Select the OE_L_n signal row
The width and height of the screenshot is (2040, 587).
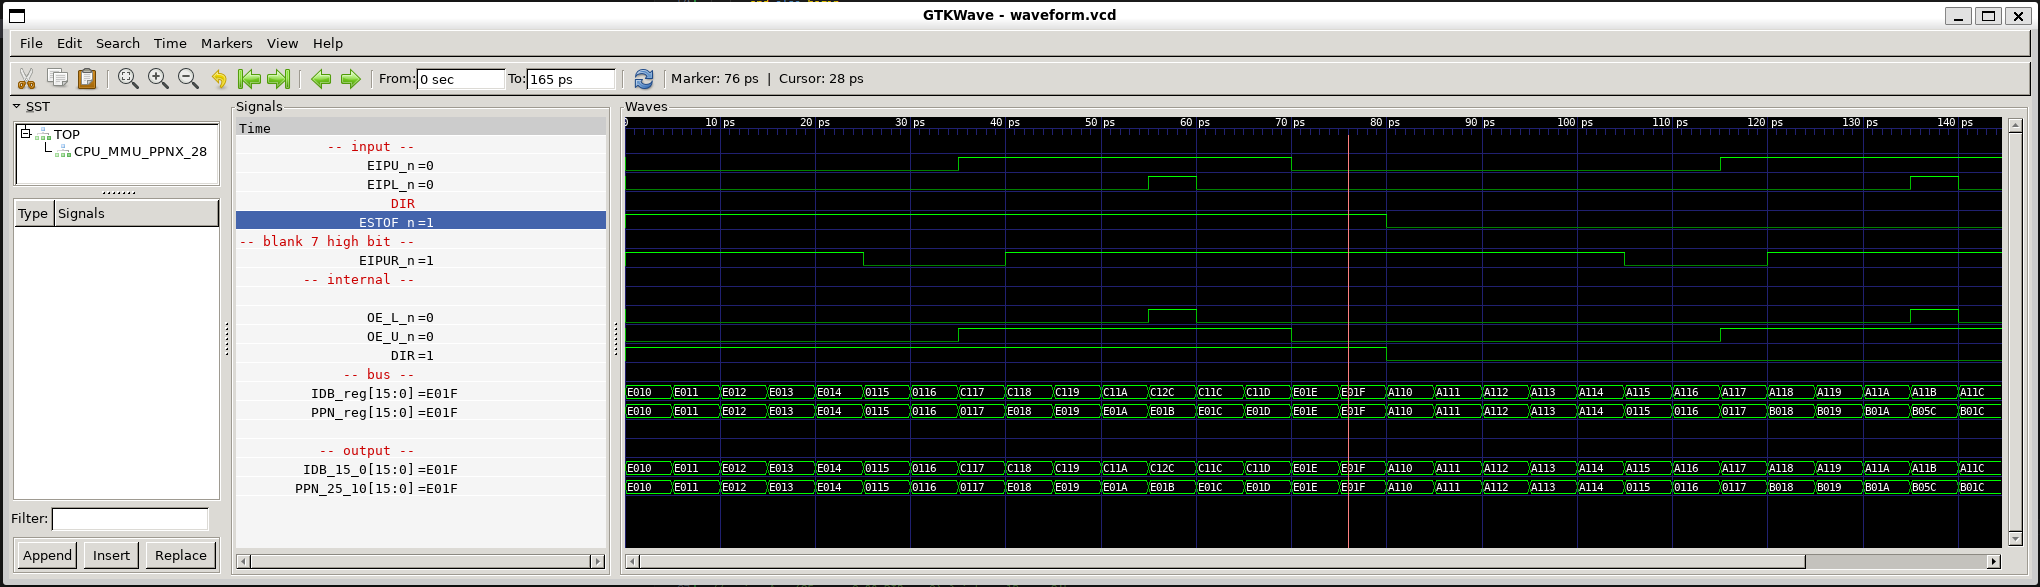pos(421,318)
